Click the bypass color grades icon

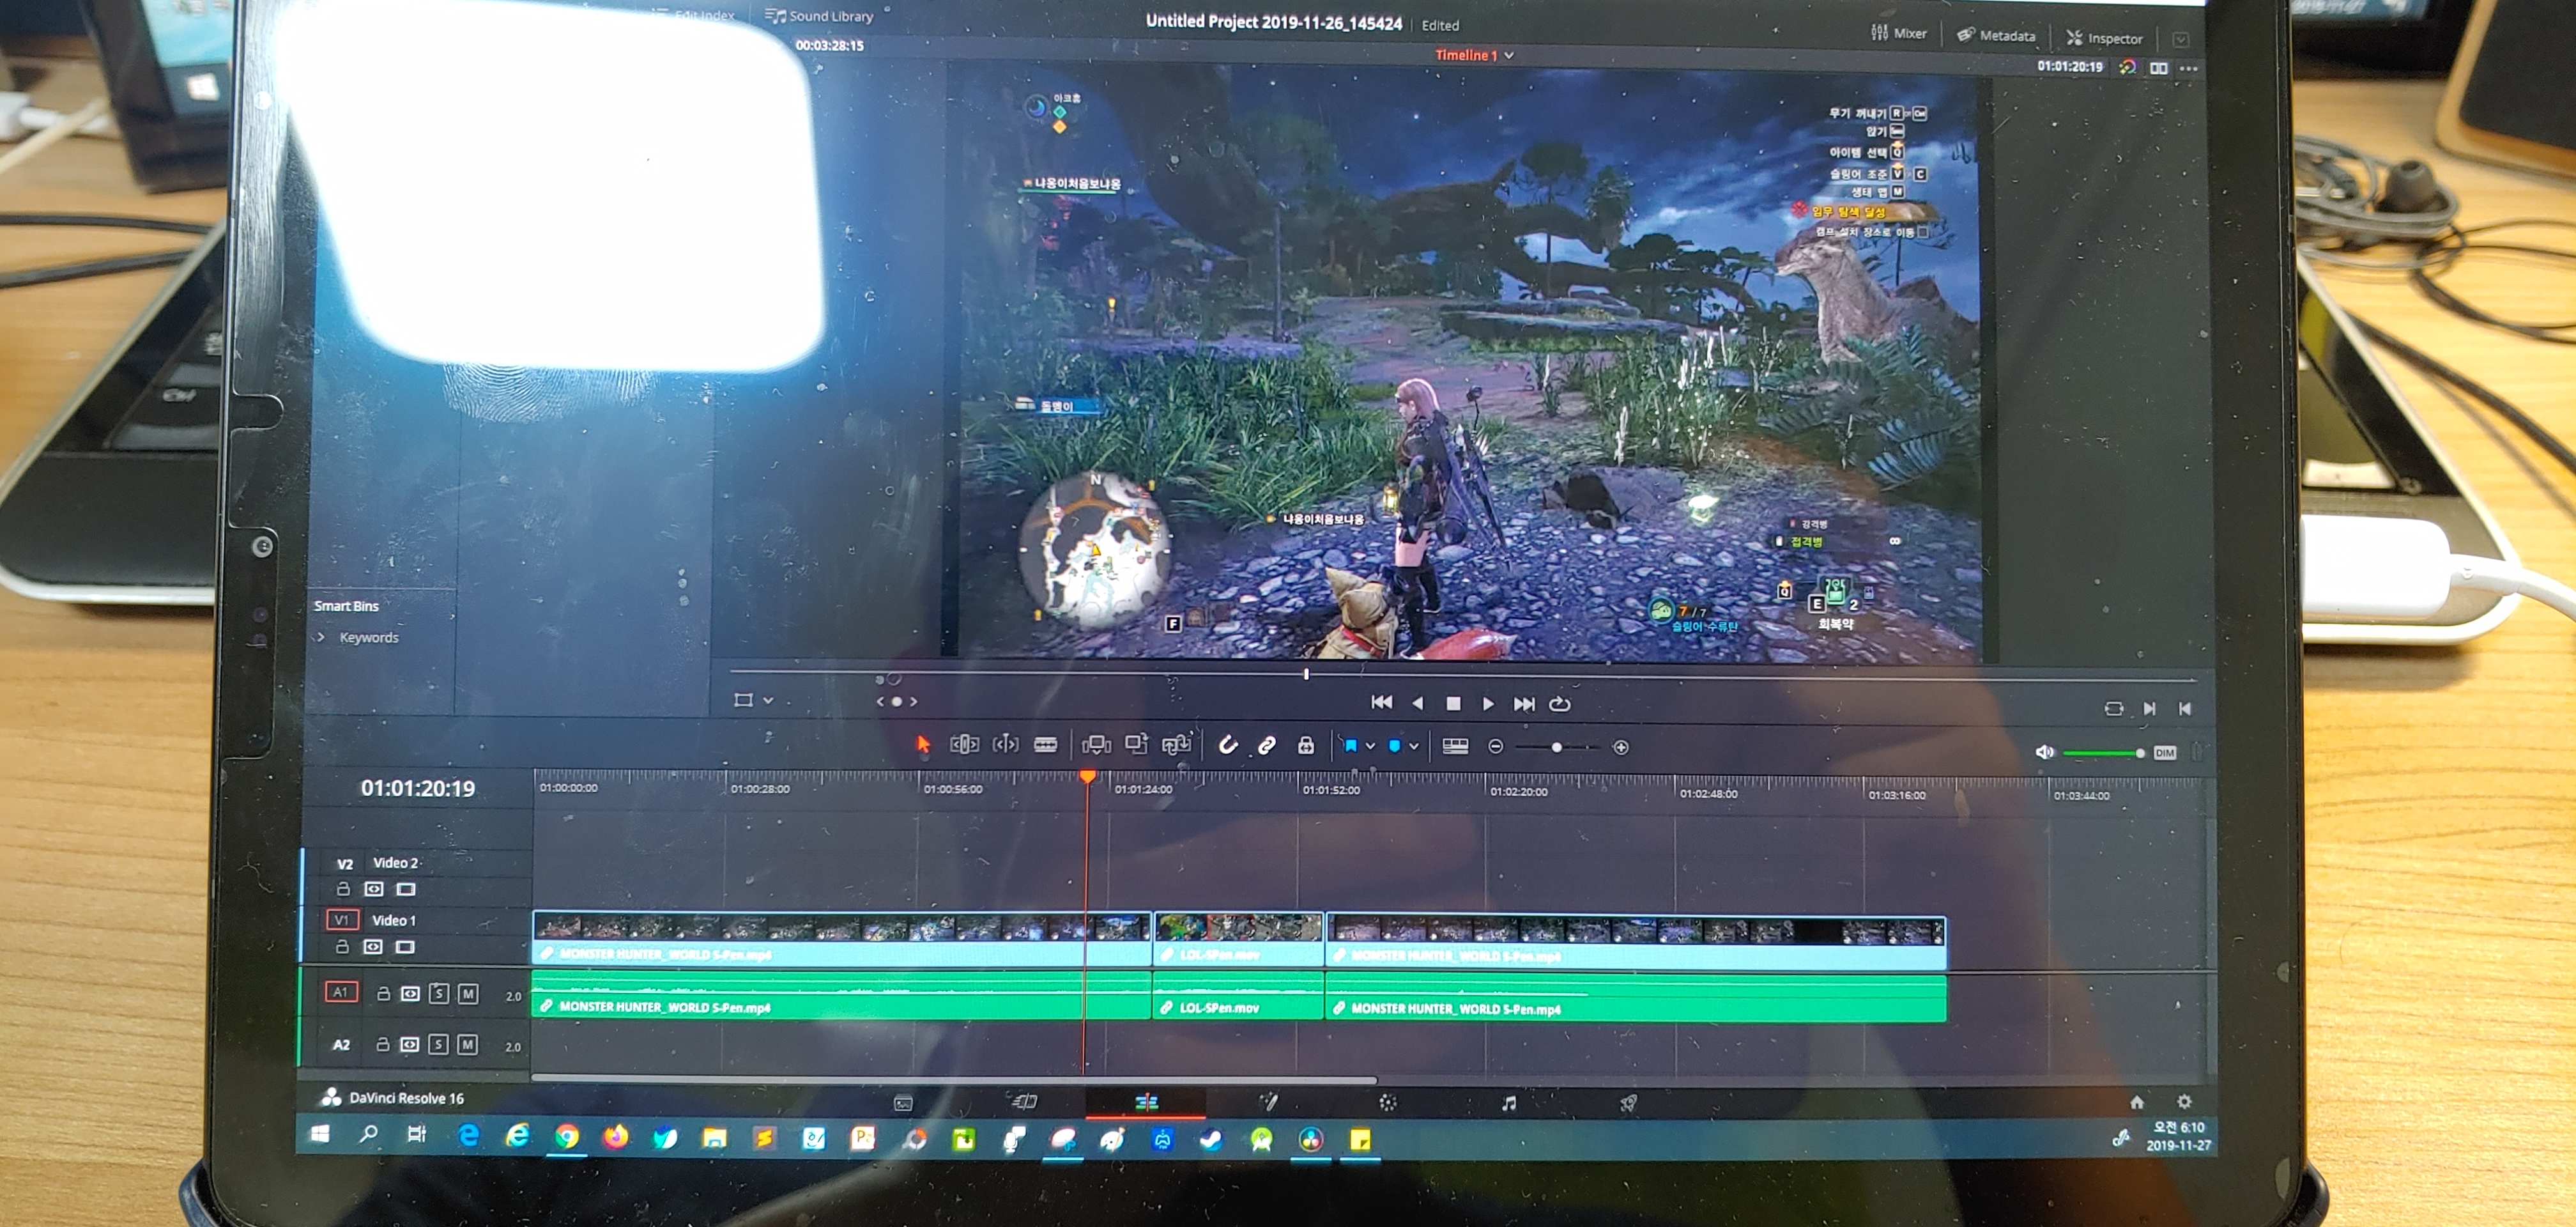click(2127, 67)
